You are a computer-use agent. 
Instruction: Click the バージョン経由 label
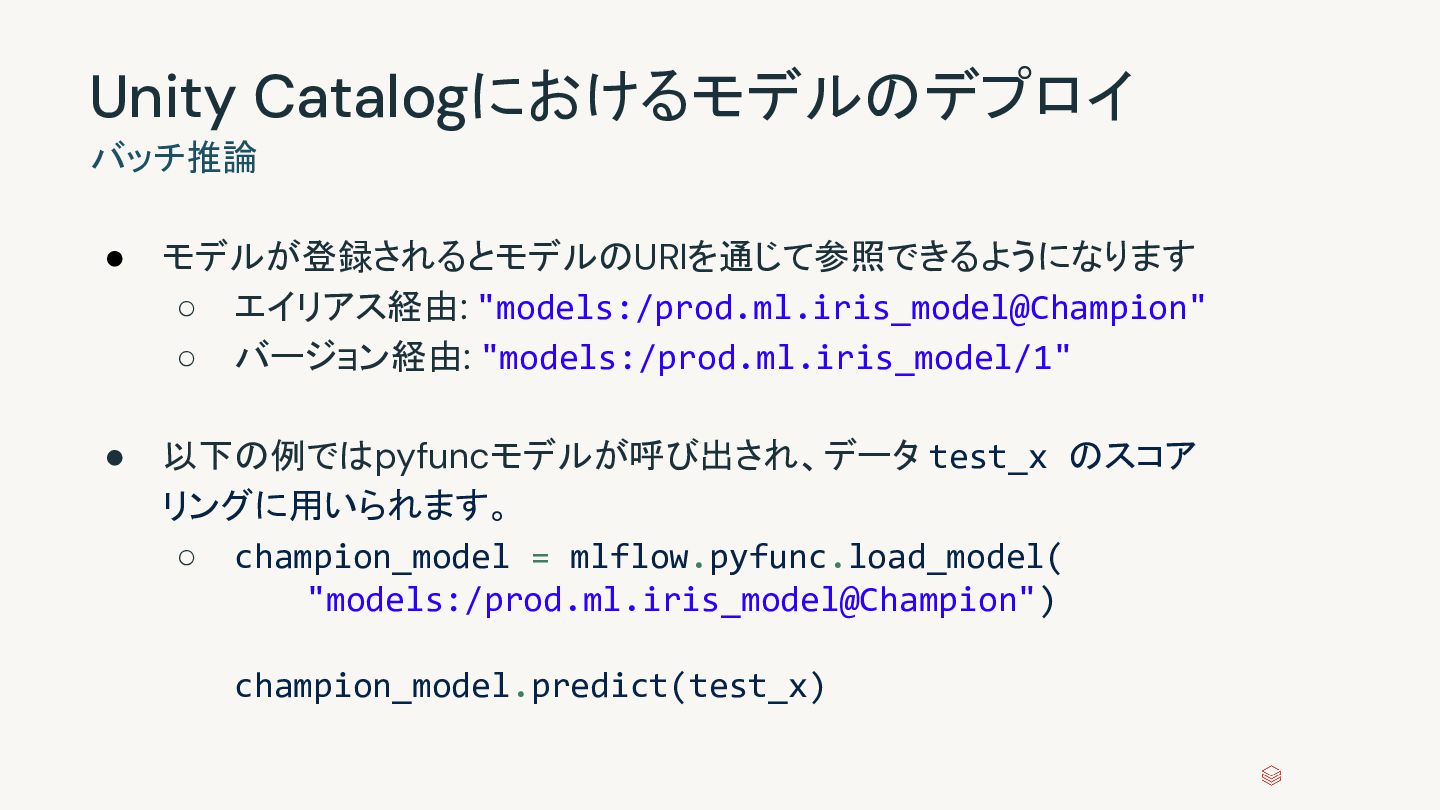352,357
